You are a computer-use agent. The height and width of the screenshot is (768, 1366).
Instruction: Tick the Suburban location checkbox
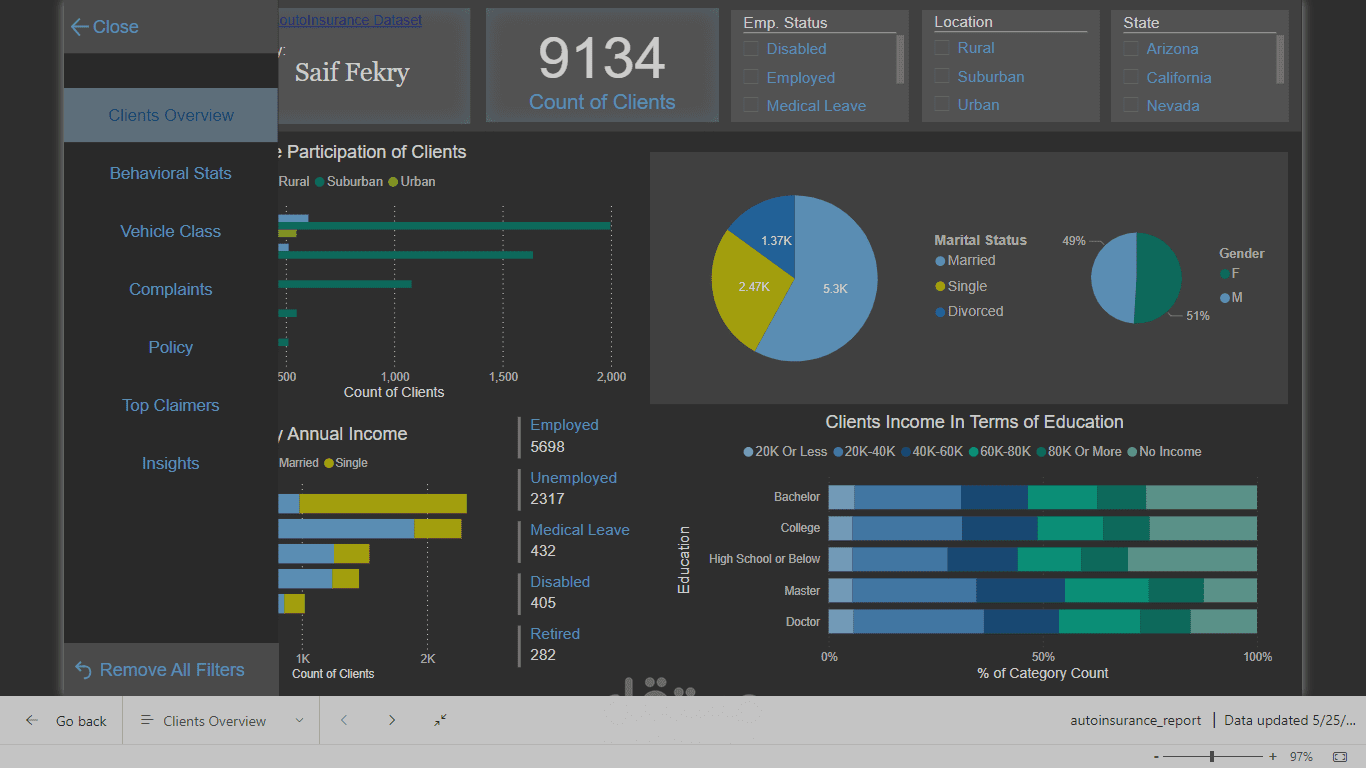(x=941, y=76)
